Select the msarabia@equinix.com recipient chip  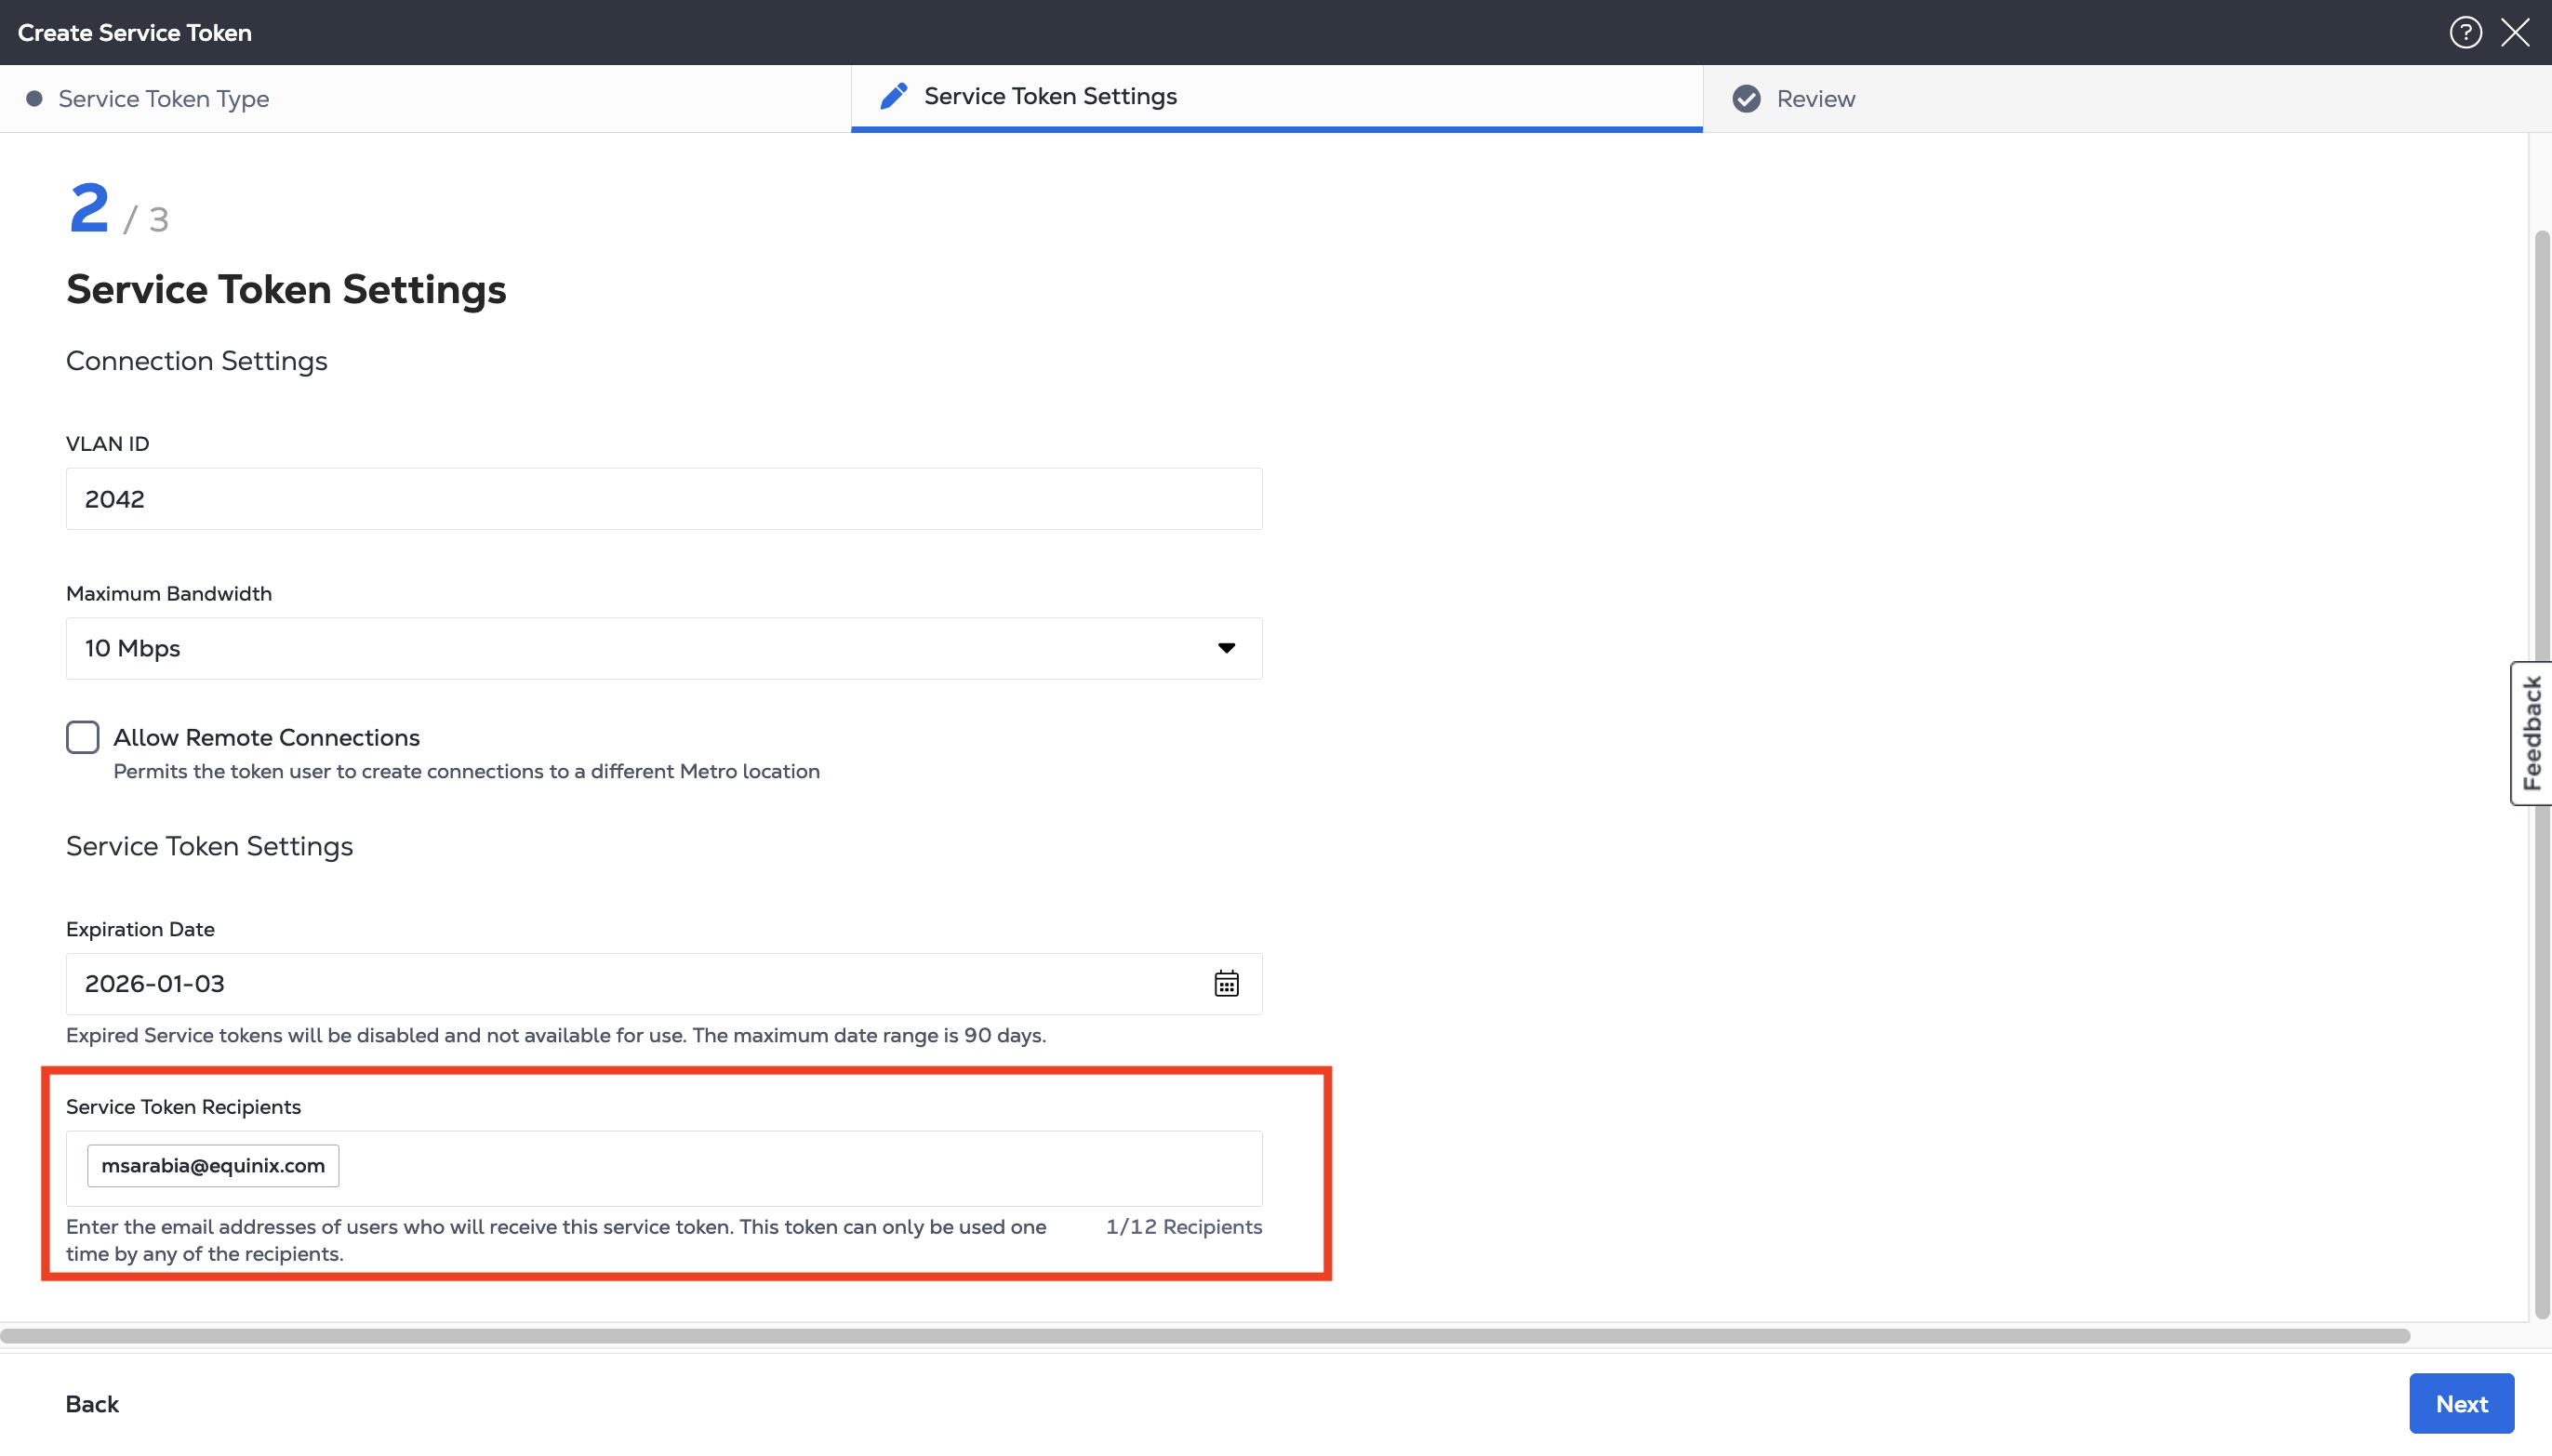point(213,1166)
